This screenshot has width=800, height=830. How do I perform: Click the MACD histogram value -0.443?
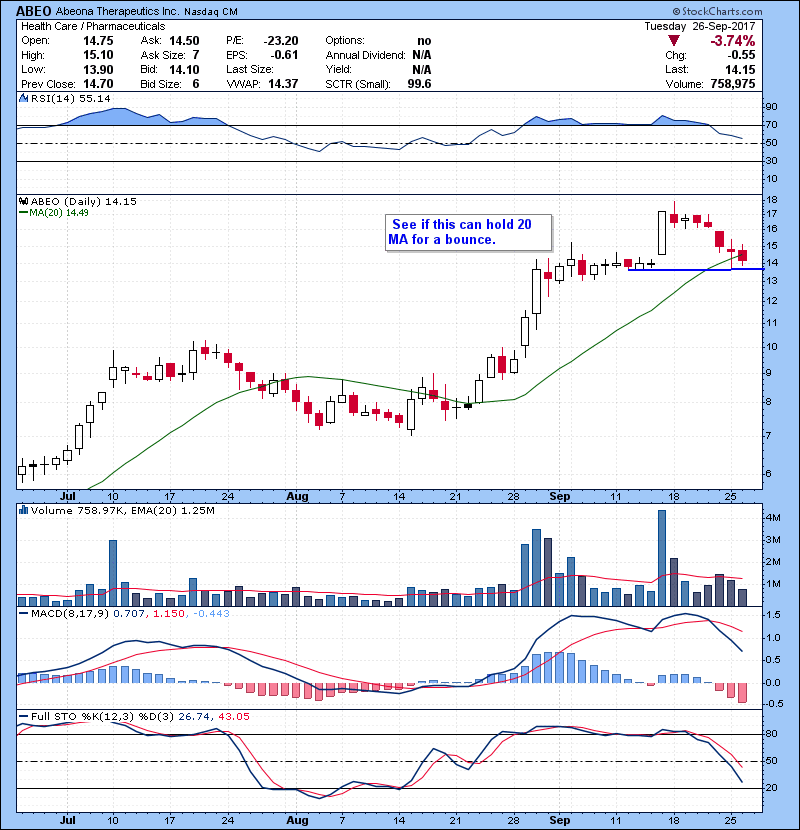211,614
